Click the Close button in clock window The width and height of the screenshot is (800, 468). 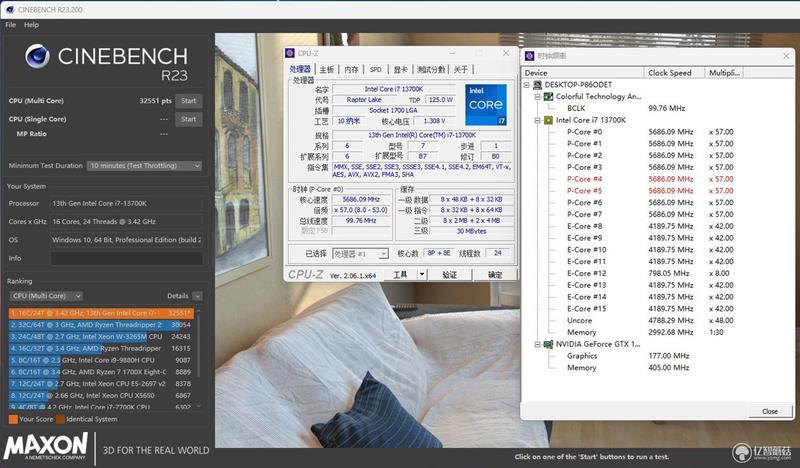[x=770, y=411]
